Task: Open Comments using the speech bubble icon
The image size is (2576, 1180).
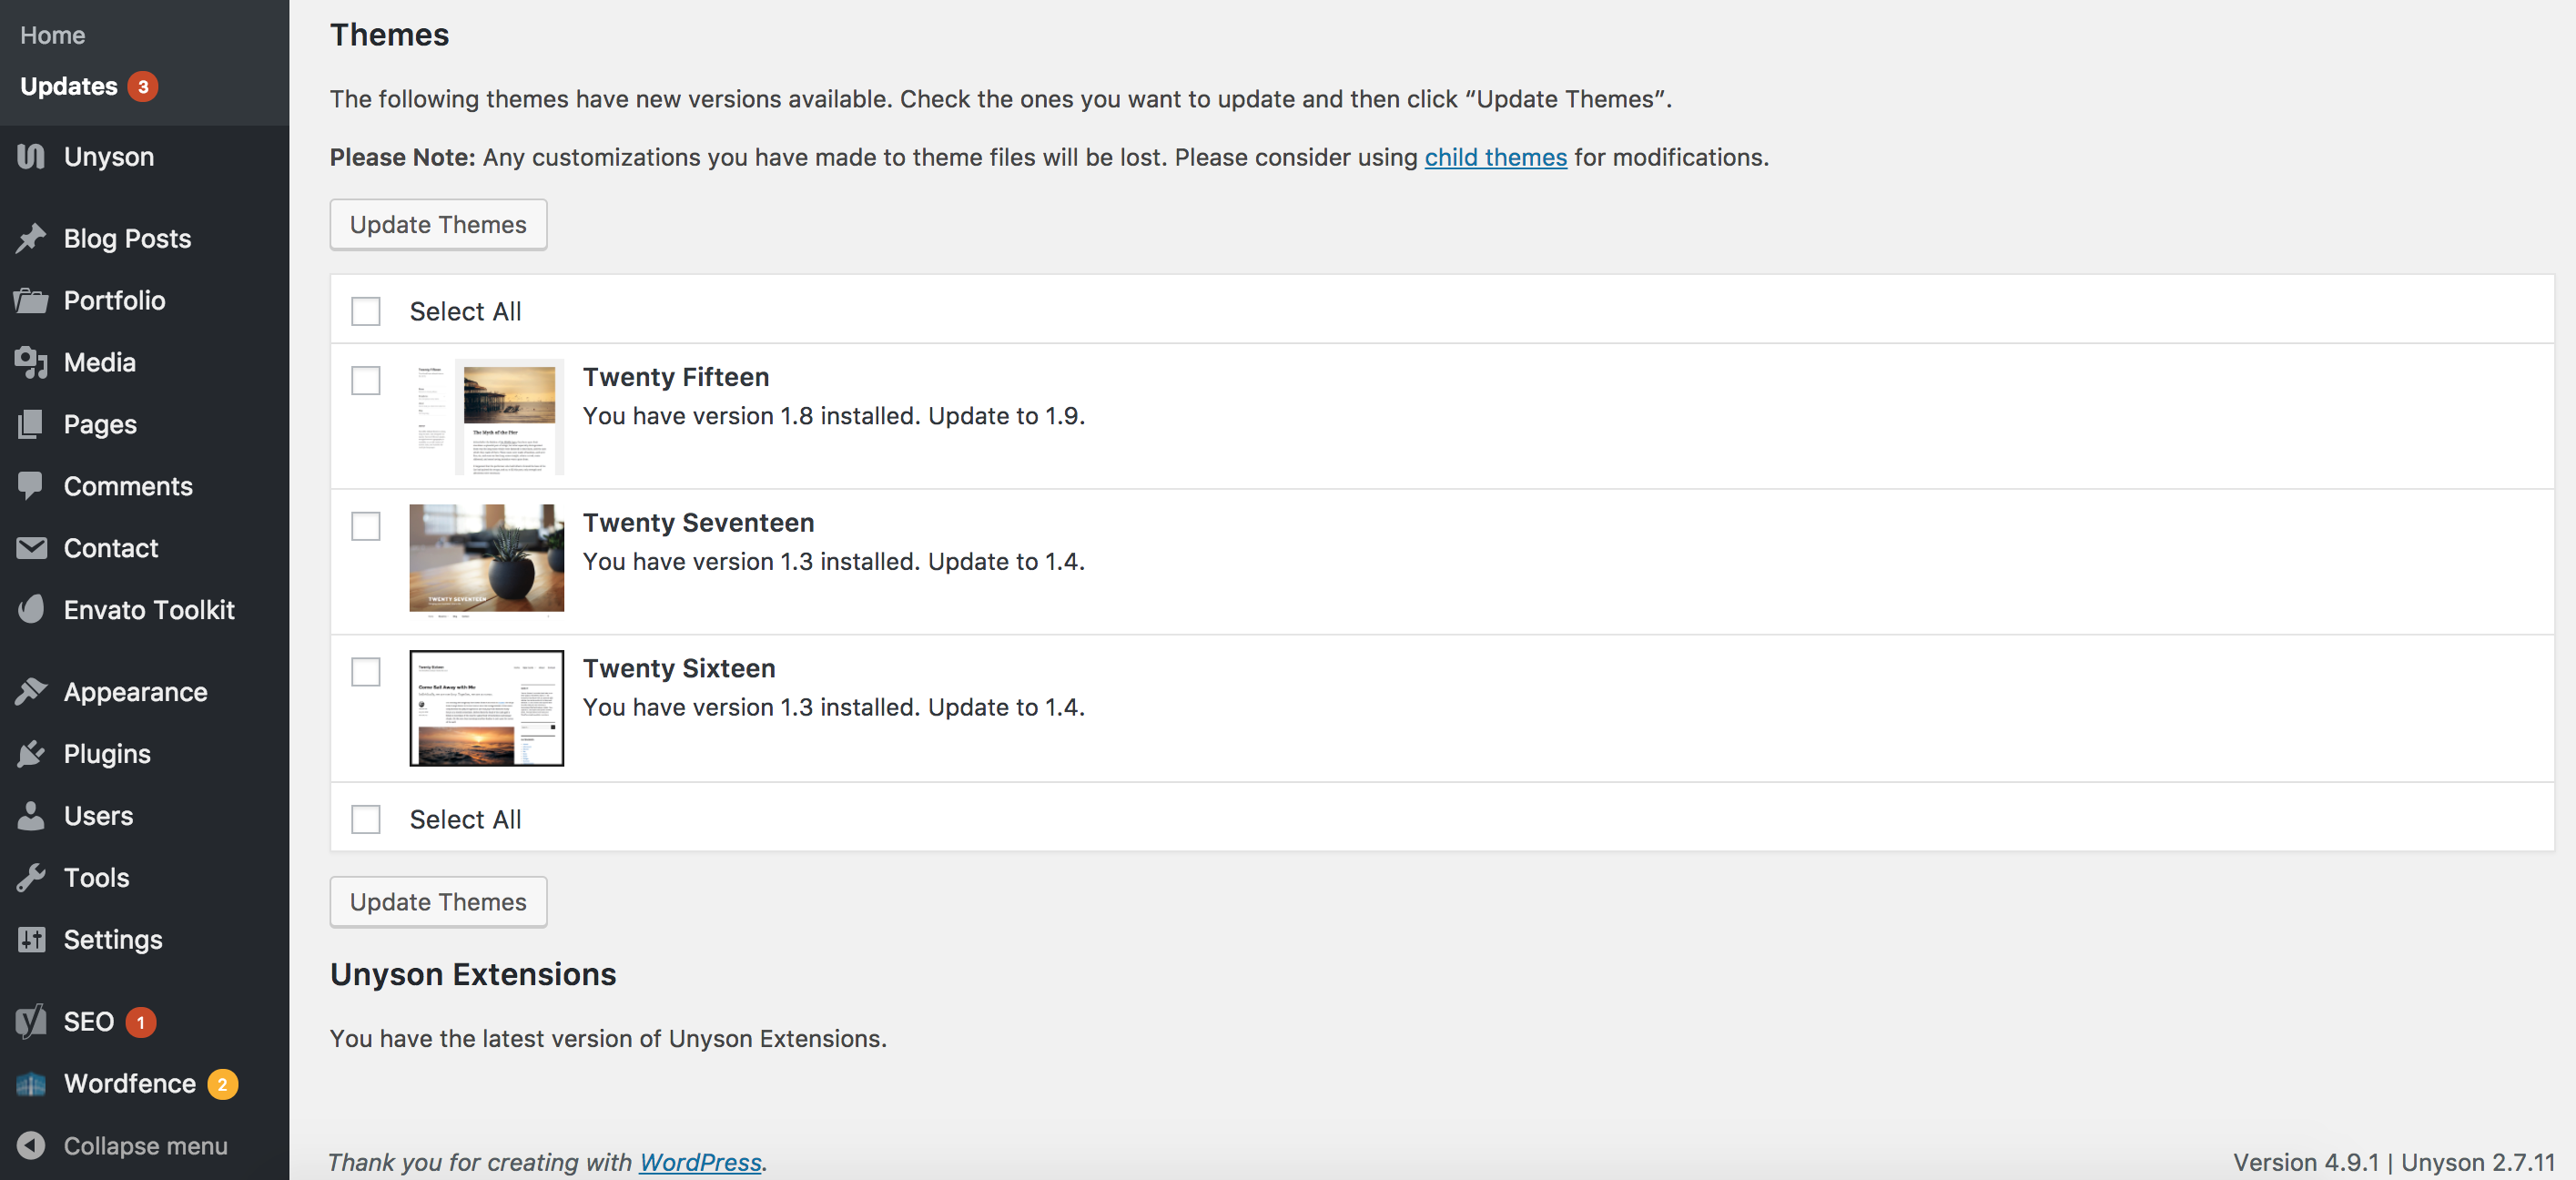Action: click(x=30, y=486)
